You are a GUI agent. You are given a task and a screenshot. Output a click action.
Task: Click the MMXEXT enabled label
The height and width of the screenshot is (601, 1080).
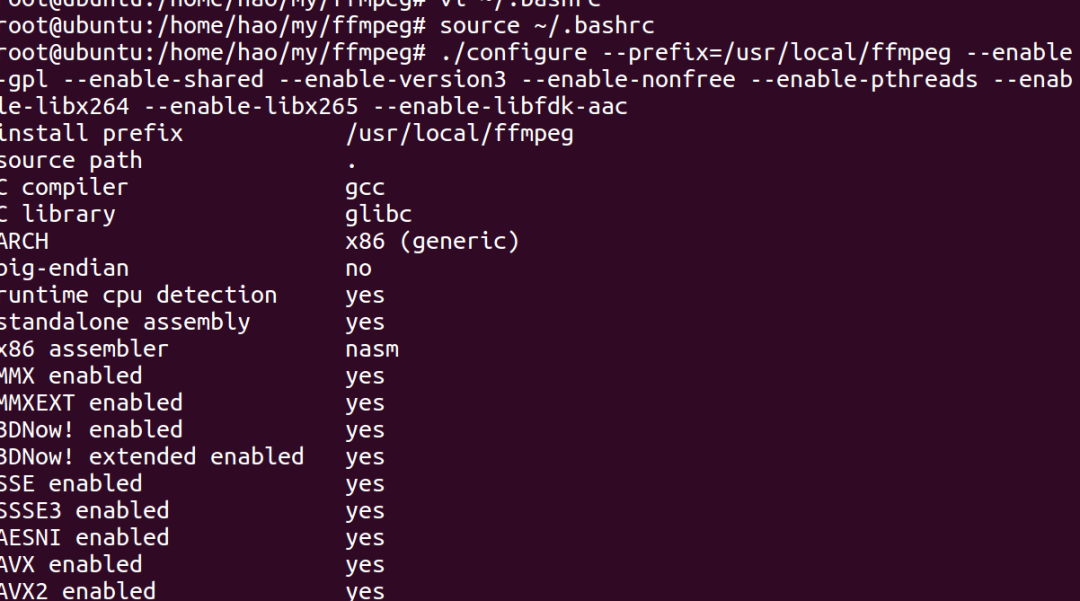pyautogui.click(x=91, y=403)
